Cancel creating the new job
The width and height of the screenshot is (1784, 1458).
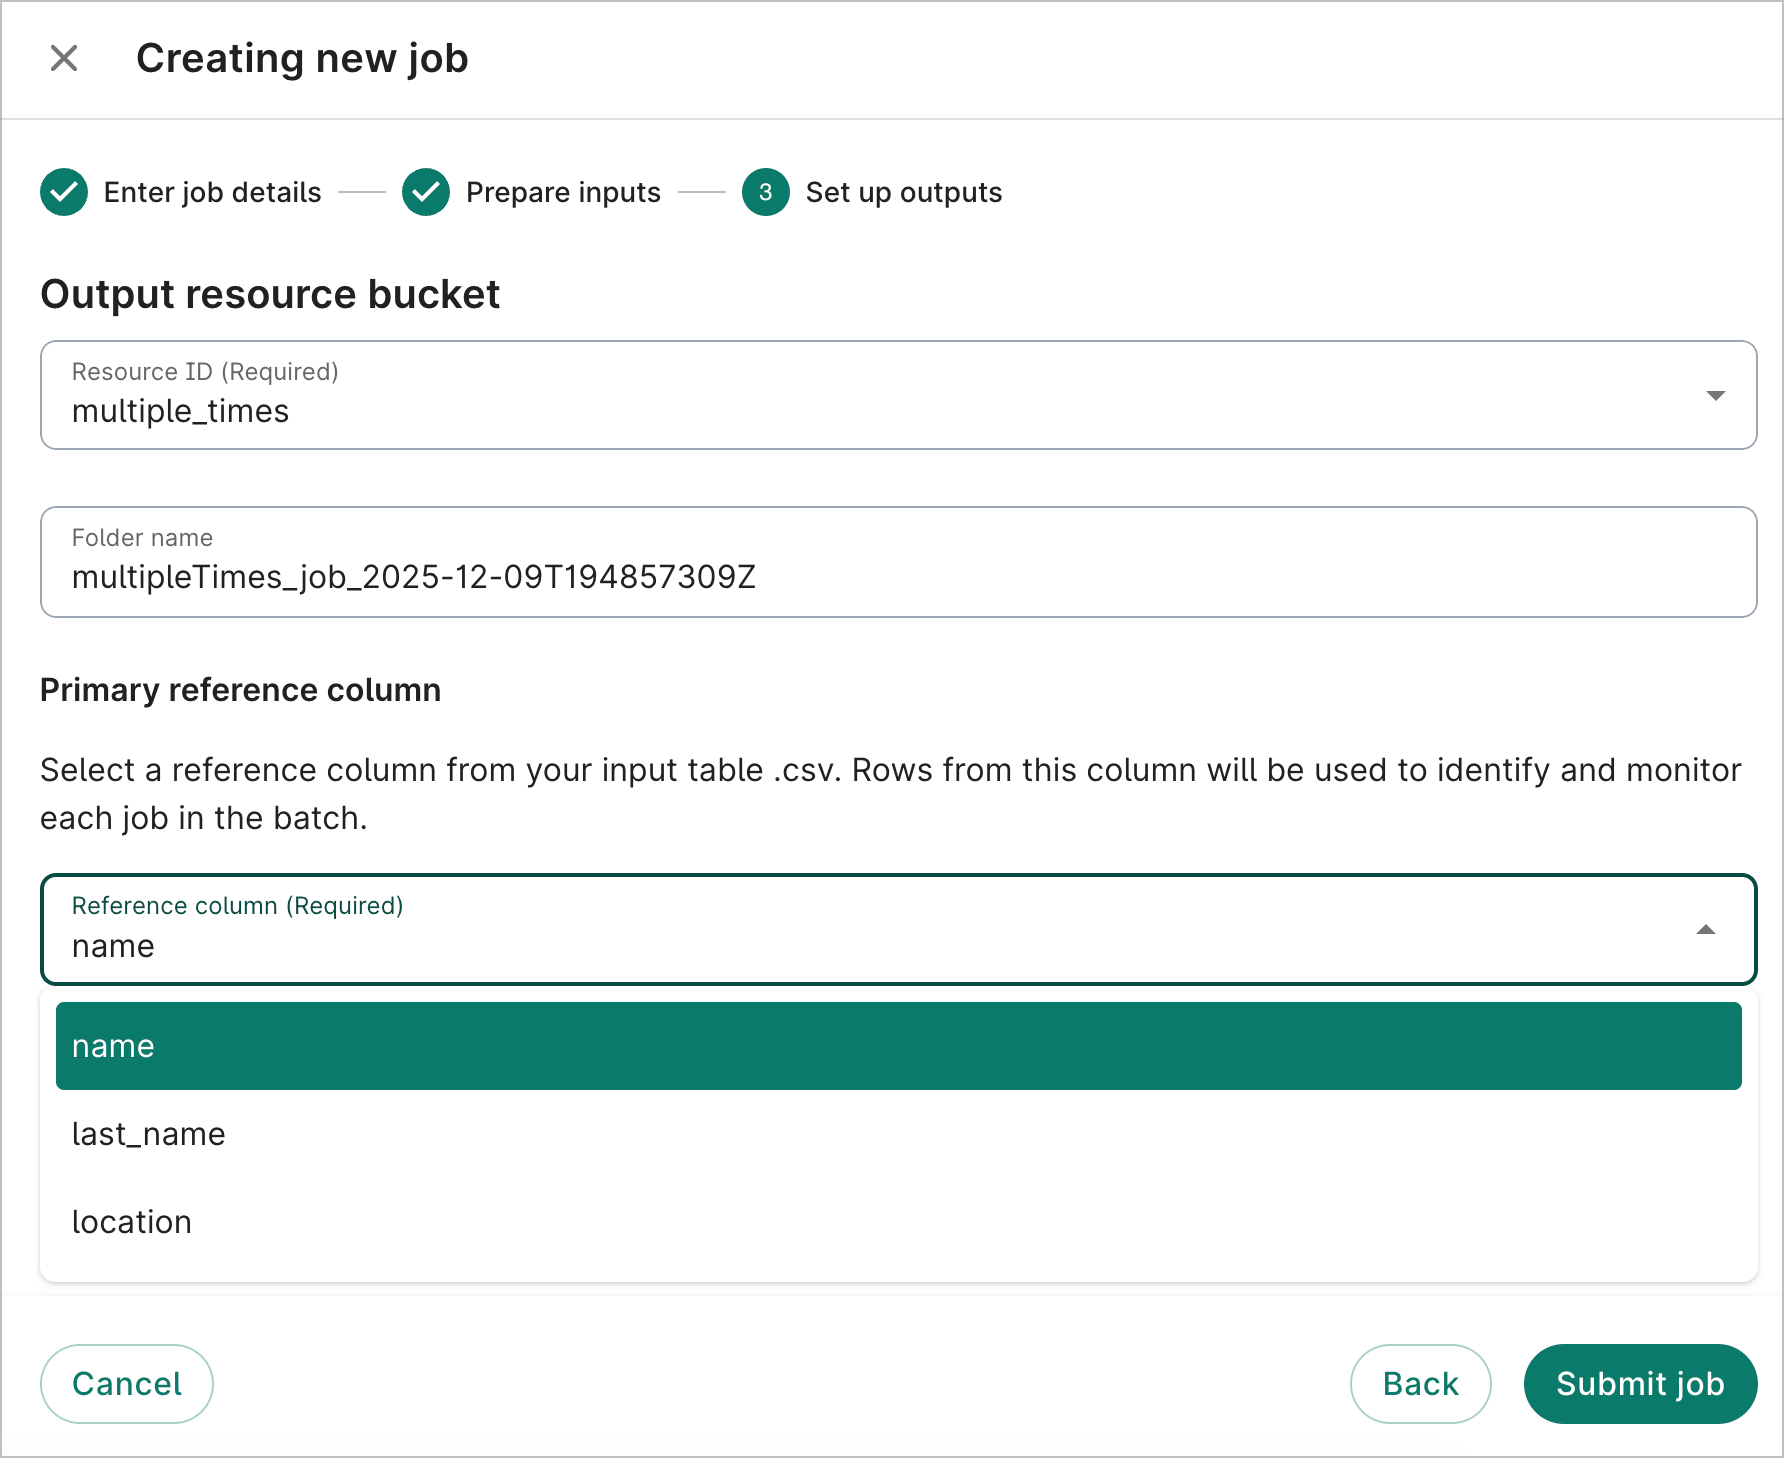tap(126, 1383)
